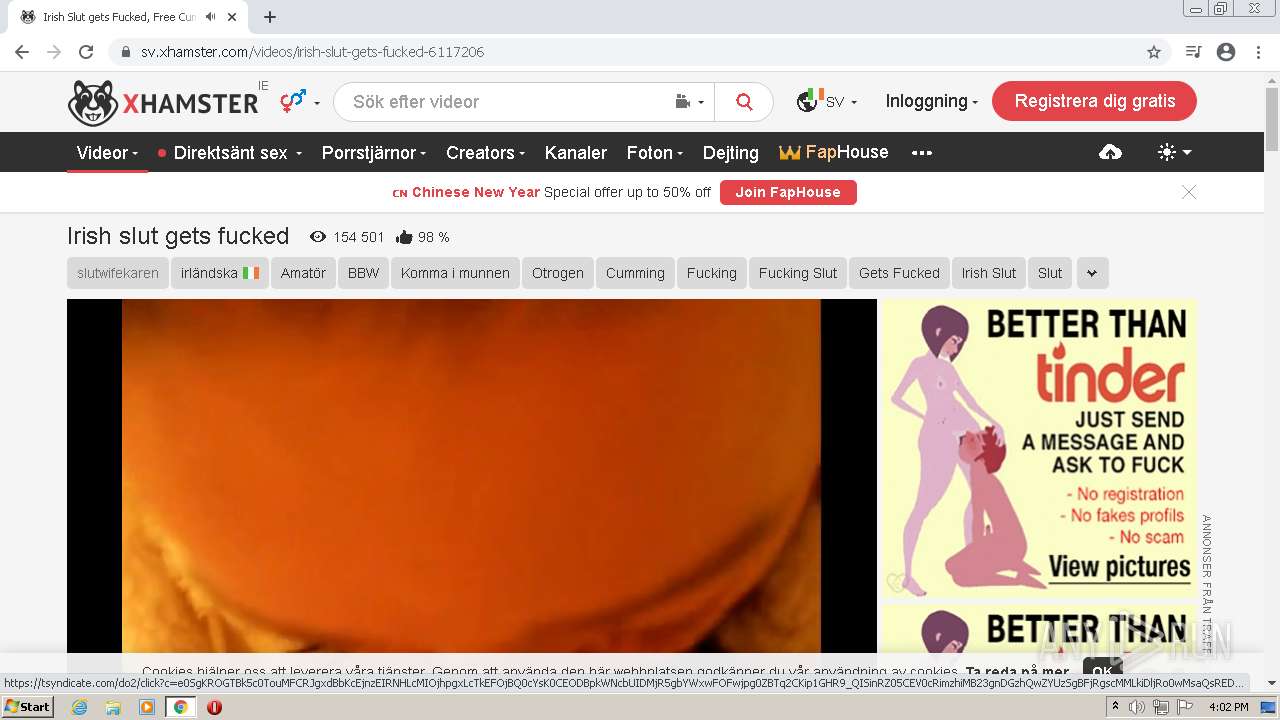Mute the tab using its speaker icon

pyautogui.click(x=210, y=17)
